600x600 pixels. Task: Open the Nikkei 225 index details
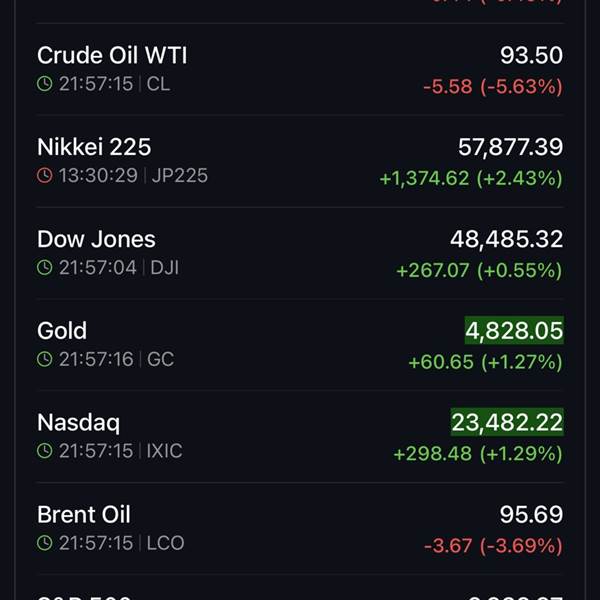coord(94,148)
